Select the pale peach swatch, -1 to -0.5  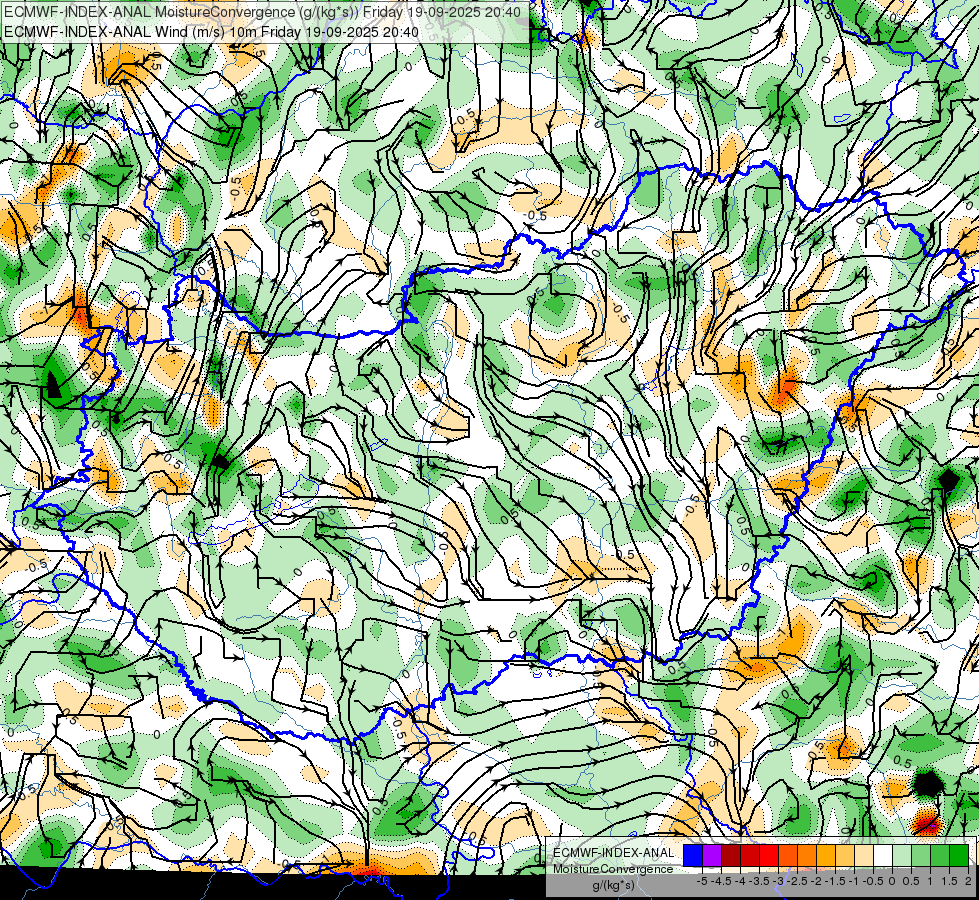864,855
